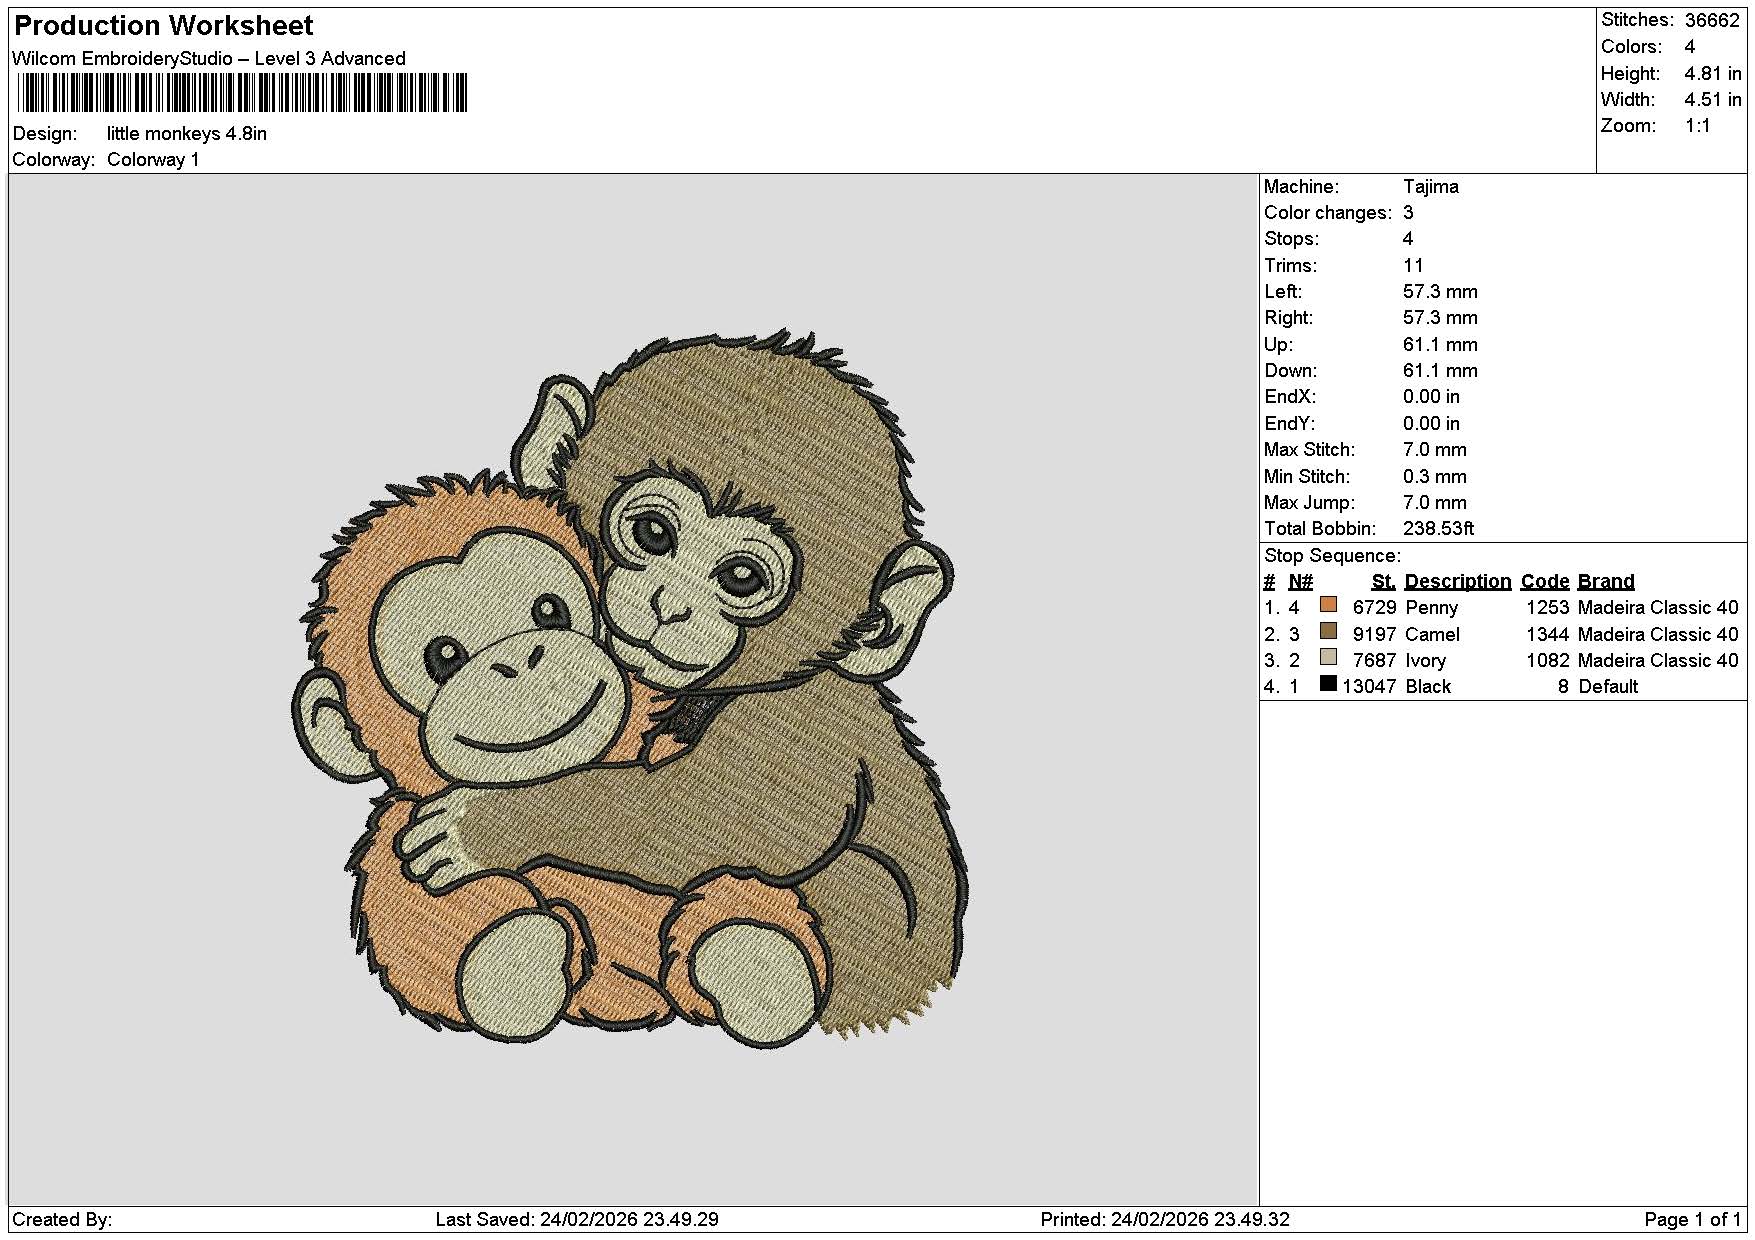Click the 'Stop Sequence:' heading
1755x1240 pixels.
click(1332, 556)
